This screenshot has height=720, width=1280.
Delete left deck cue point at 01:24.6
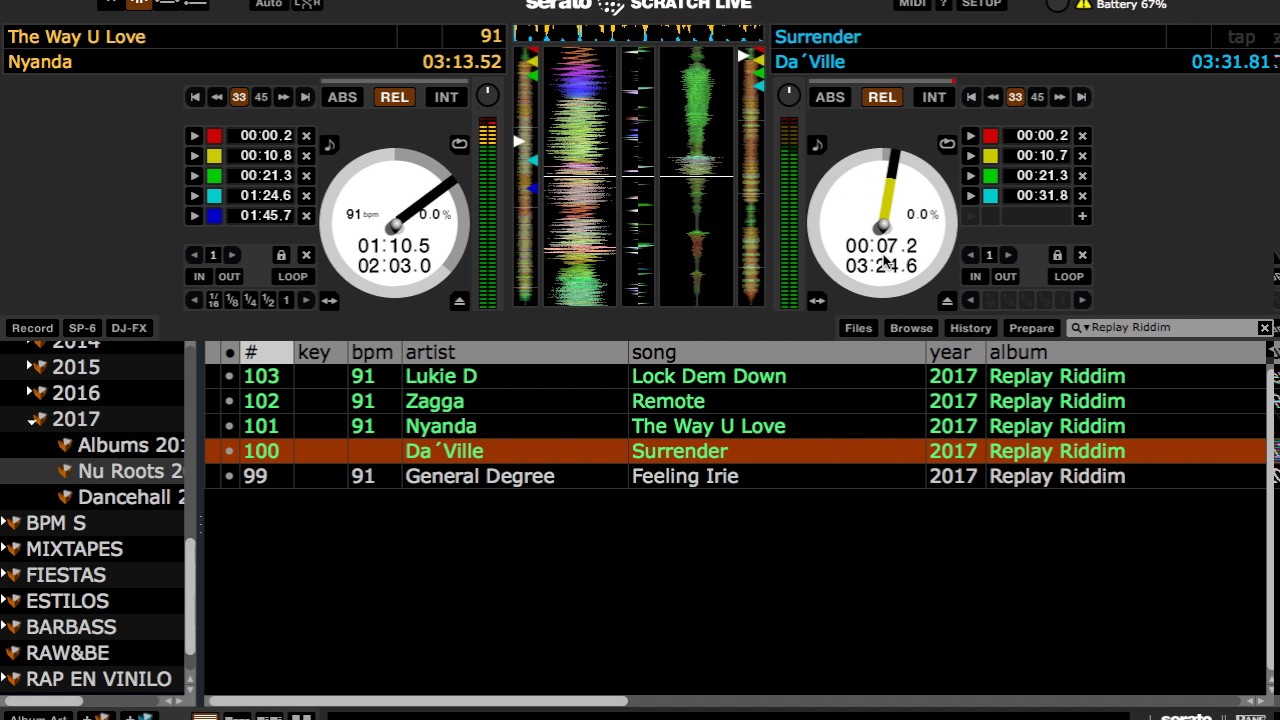[306, 196]
